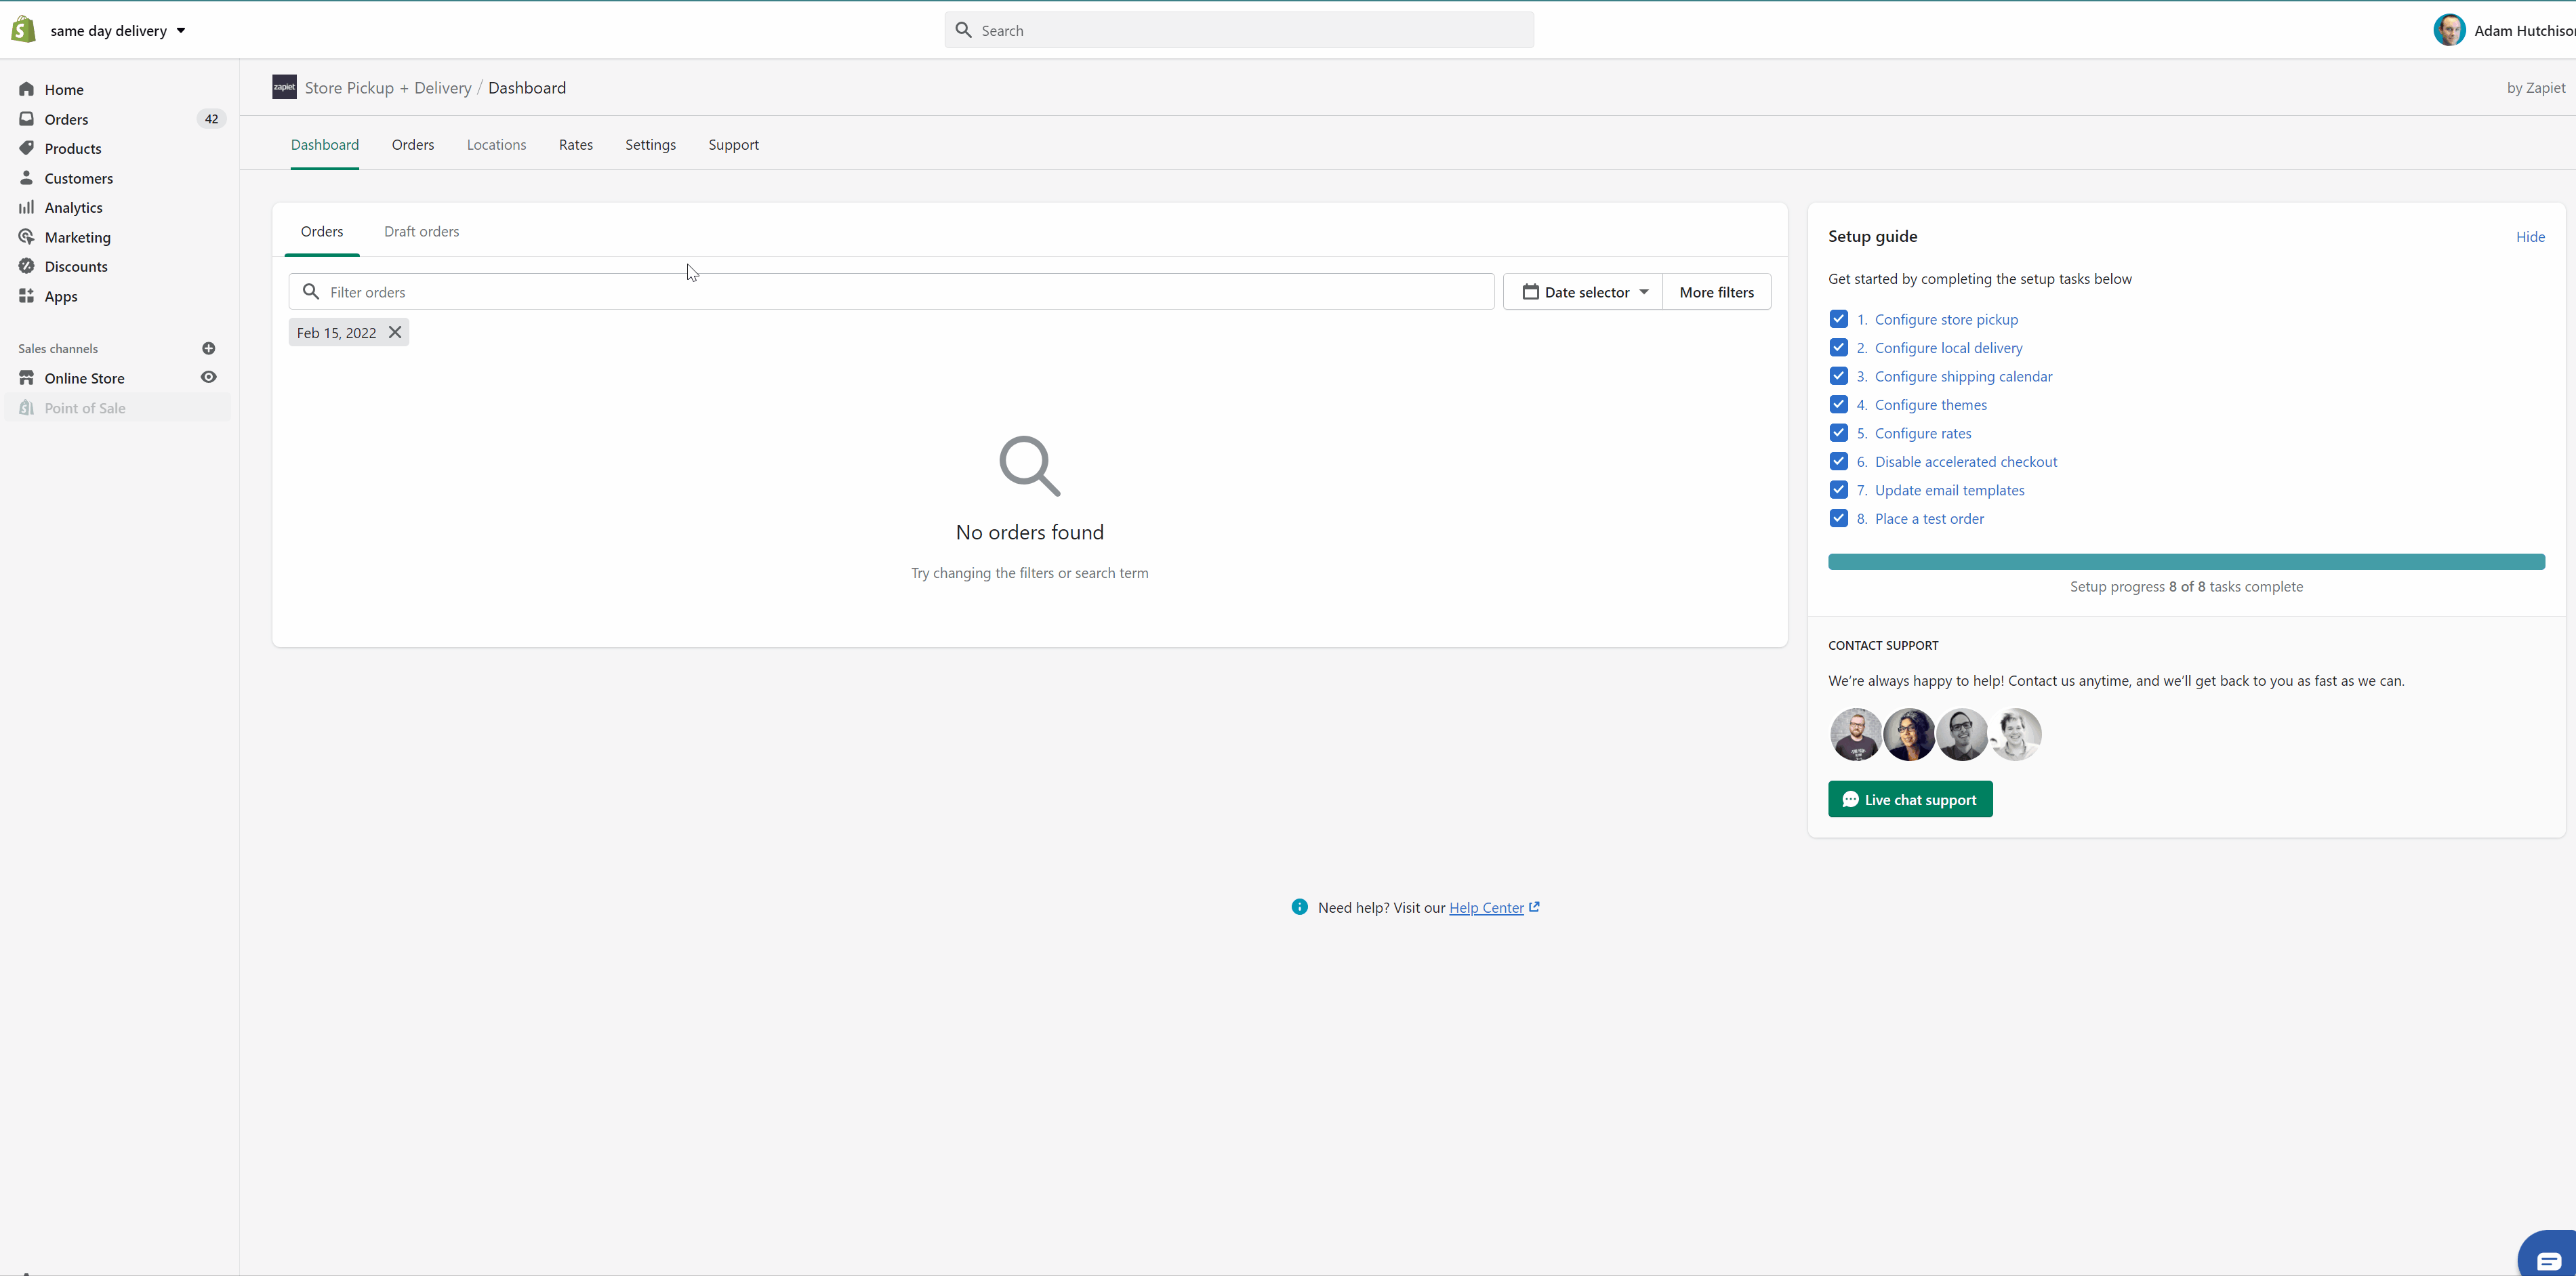This screenshot has width=2576, height=1276.
Task: Expand the same day delivery store switcher
Action: [117, 30]
